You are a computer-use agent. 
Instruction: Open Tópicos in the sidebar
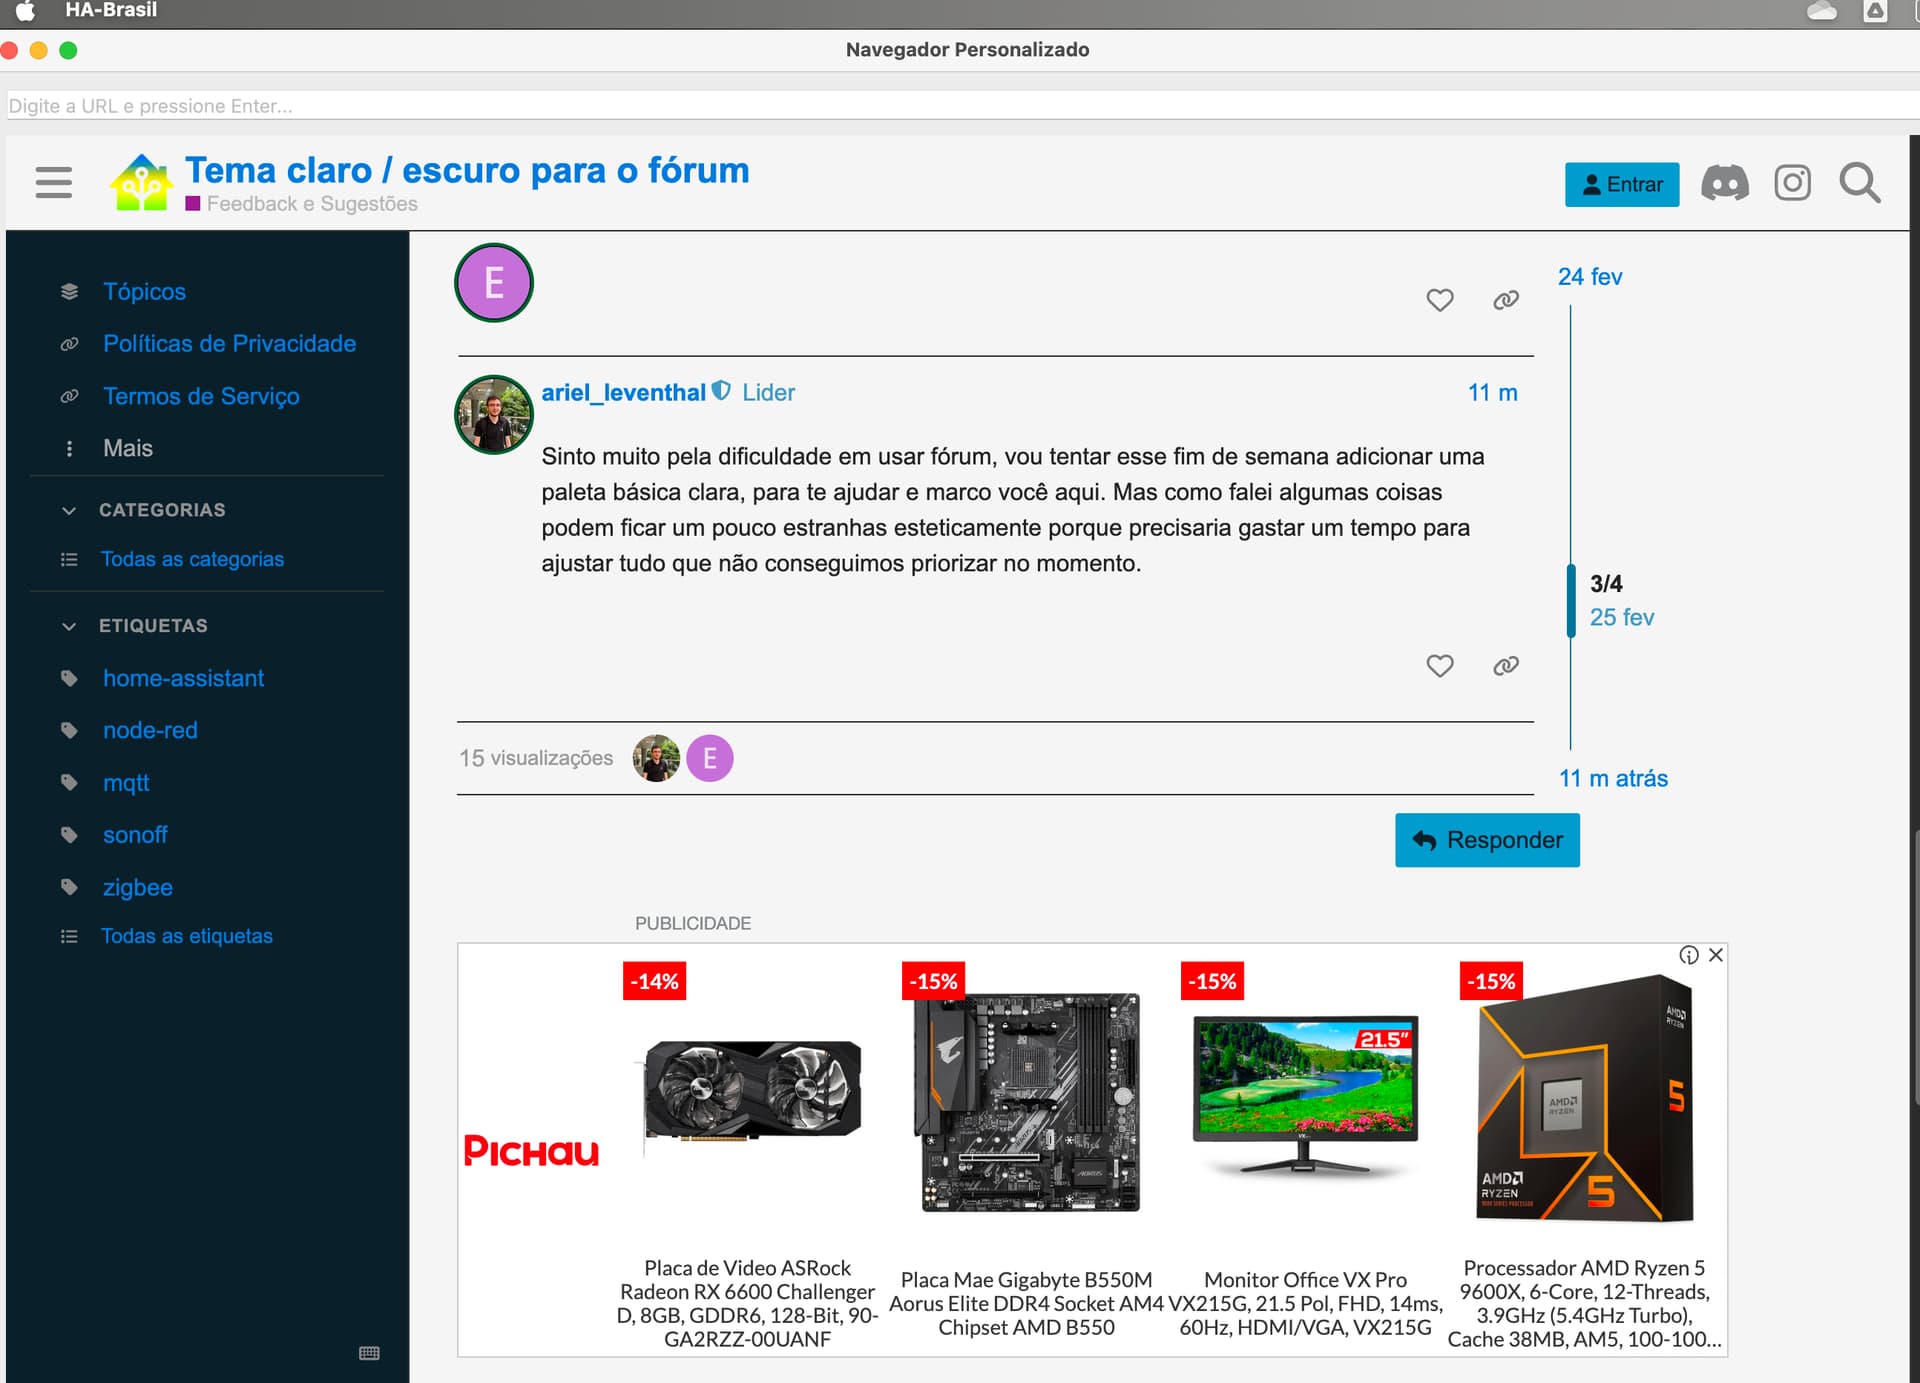coord(144,292)
